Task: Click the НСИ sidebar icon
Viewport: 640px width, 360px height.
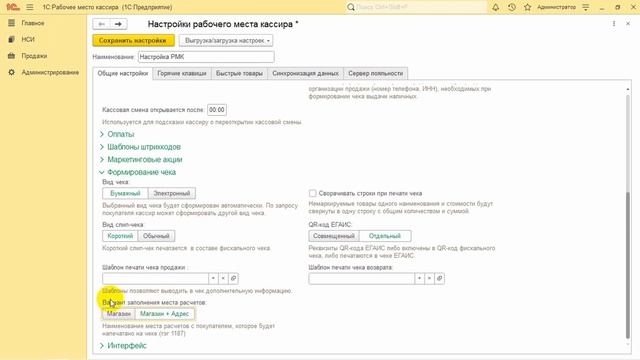Action: click(x=11, y=40)
